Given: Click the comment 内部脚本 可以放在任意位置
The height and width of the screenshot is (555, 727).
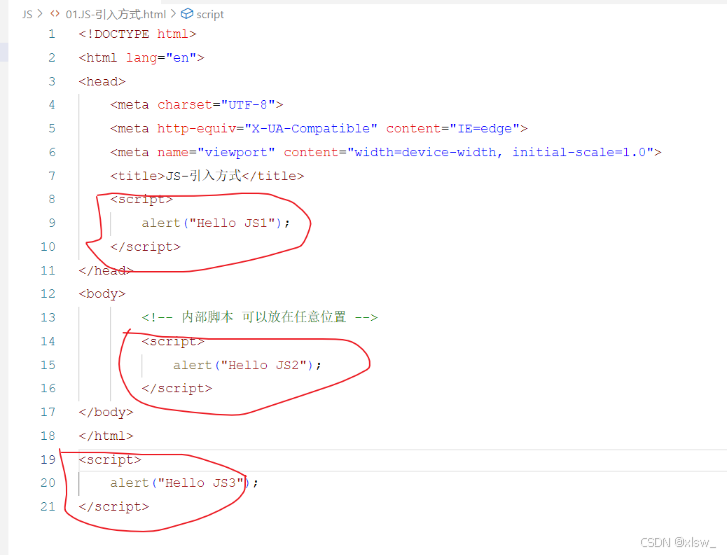Looking at the screenshot, I should [264, 317].
